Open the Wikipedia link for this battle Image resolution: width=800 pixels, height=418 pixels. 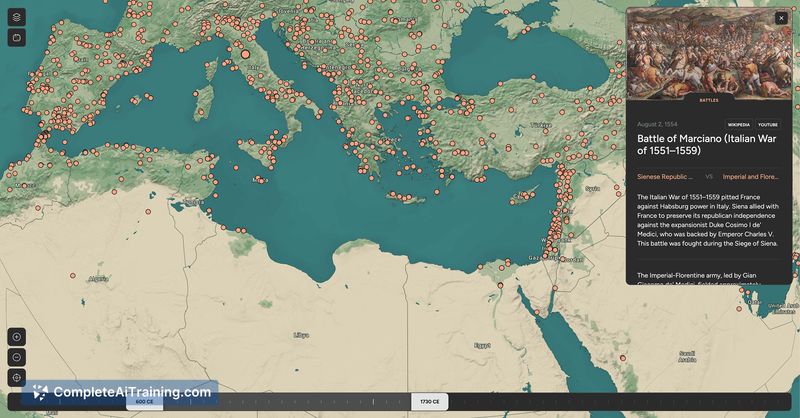(738, 125)
